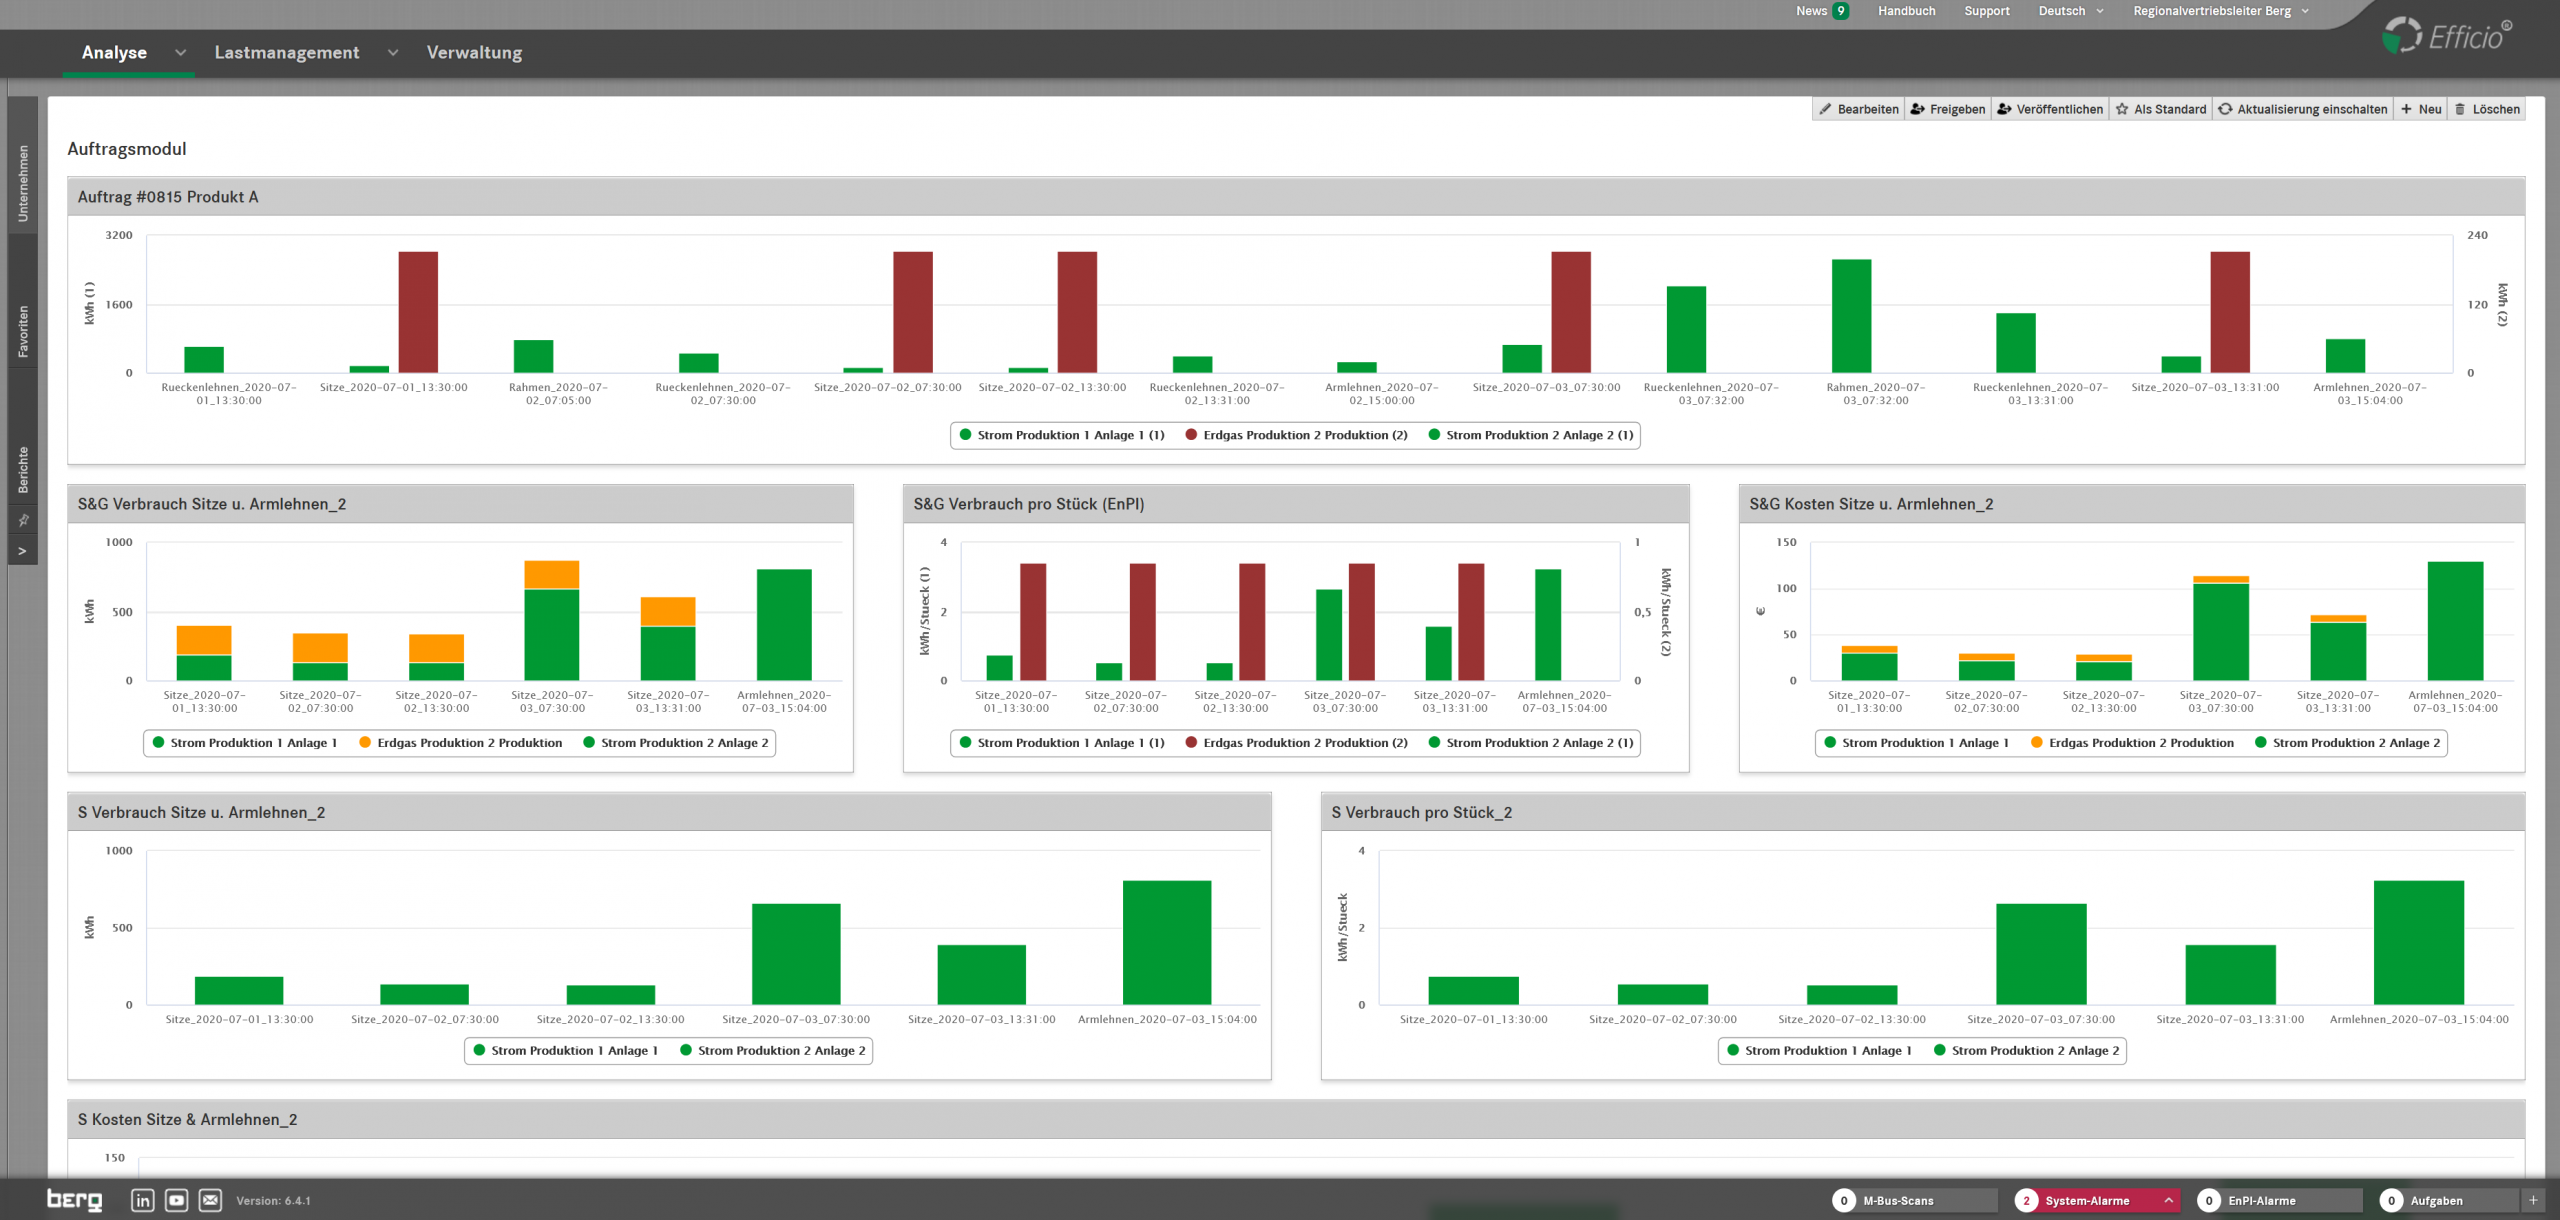This screenshot has width=2560, height=1220.
Task: Click the green Rahmen_2020-07-03 bar in Auftrag chart
Action: click(1851, 316)
